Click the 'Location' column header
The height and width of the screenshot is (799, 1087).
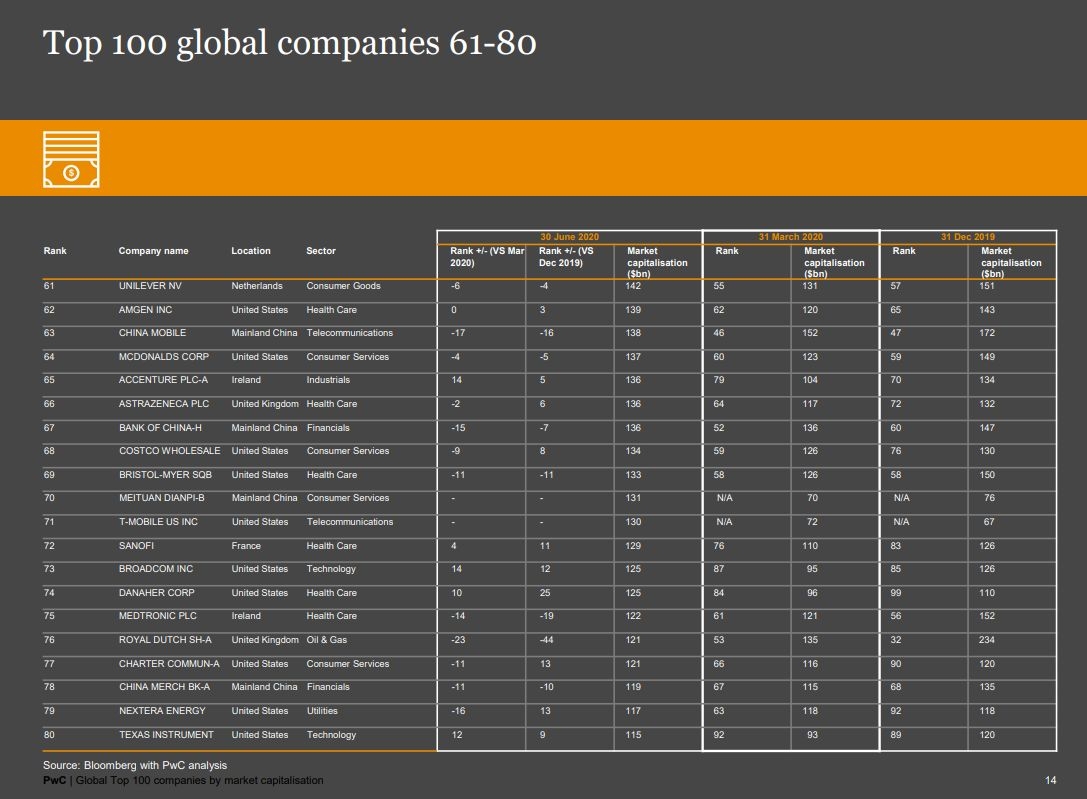251,251
